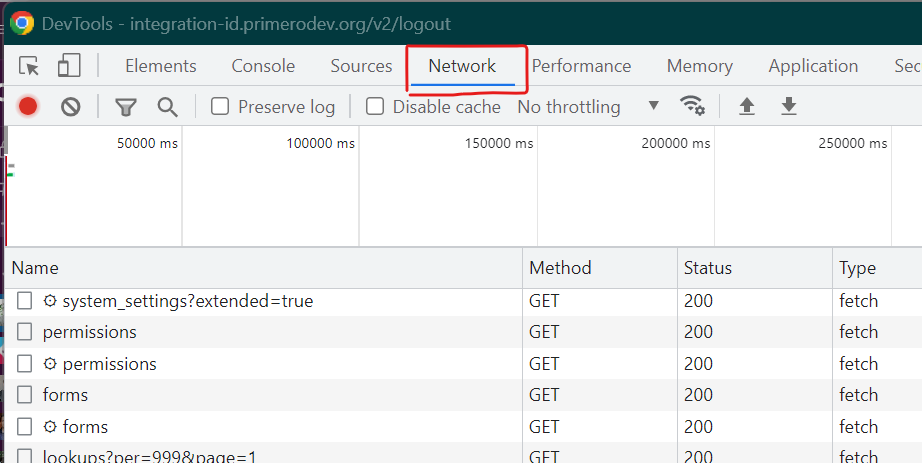Open the network search magnifier icon
The height and width of the screenshot is (463, 922).
click(168, 107)
